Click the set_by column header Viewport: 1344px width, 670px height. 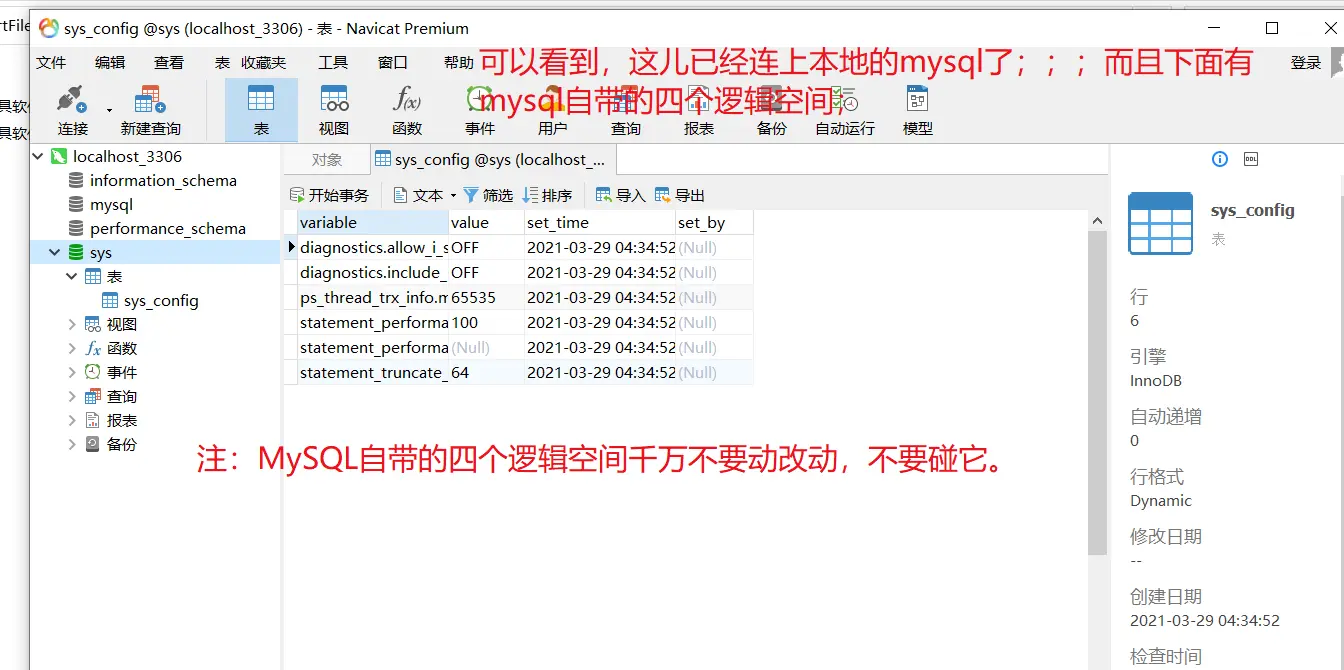click(x=714, y=223)
